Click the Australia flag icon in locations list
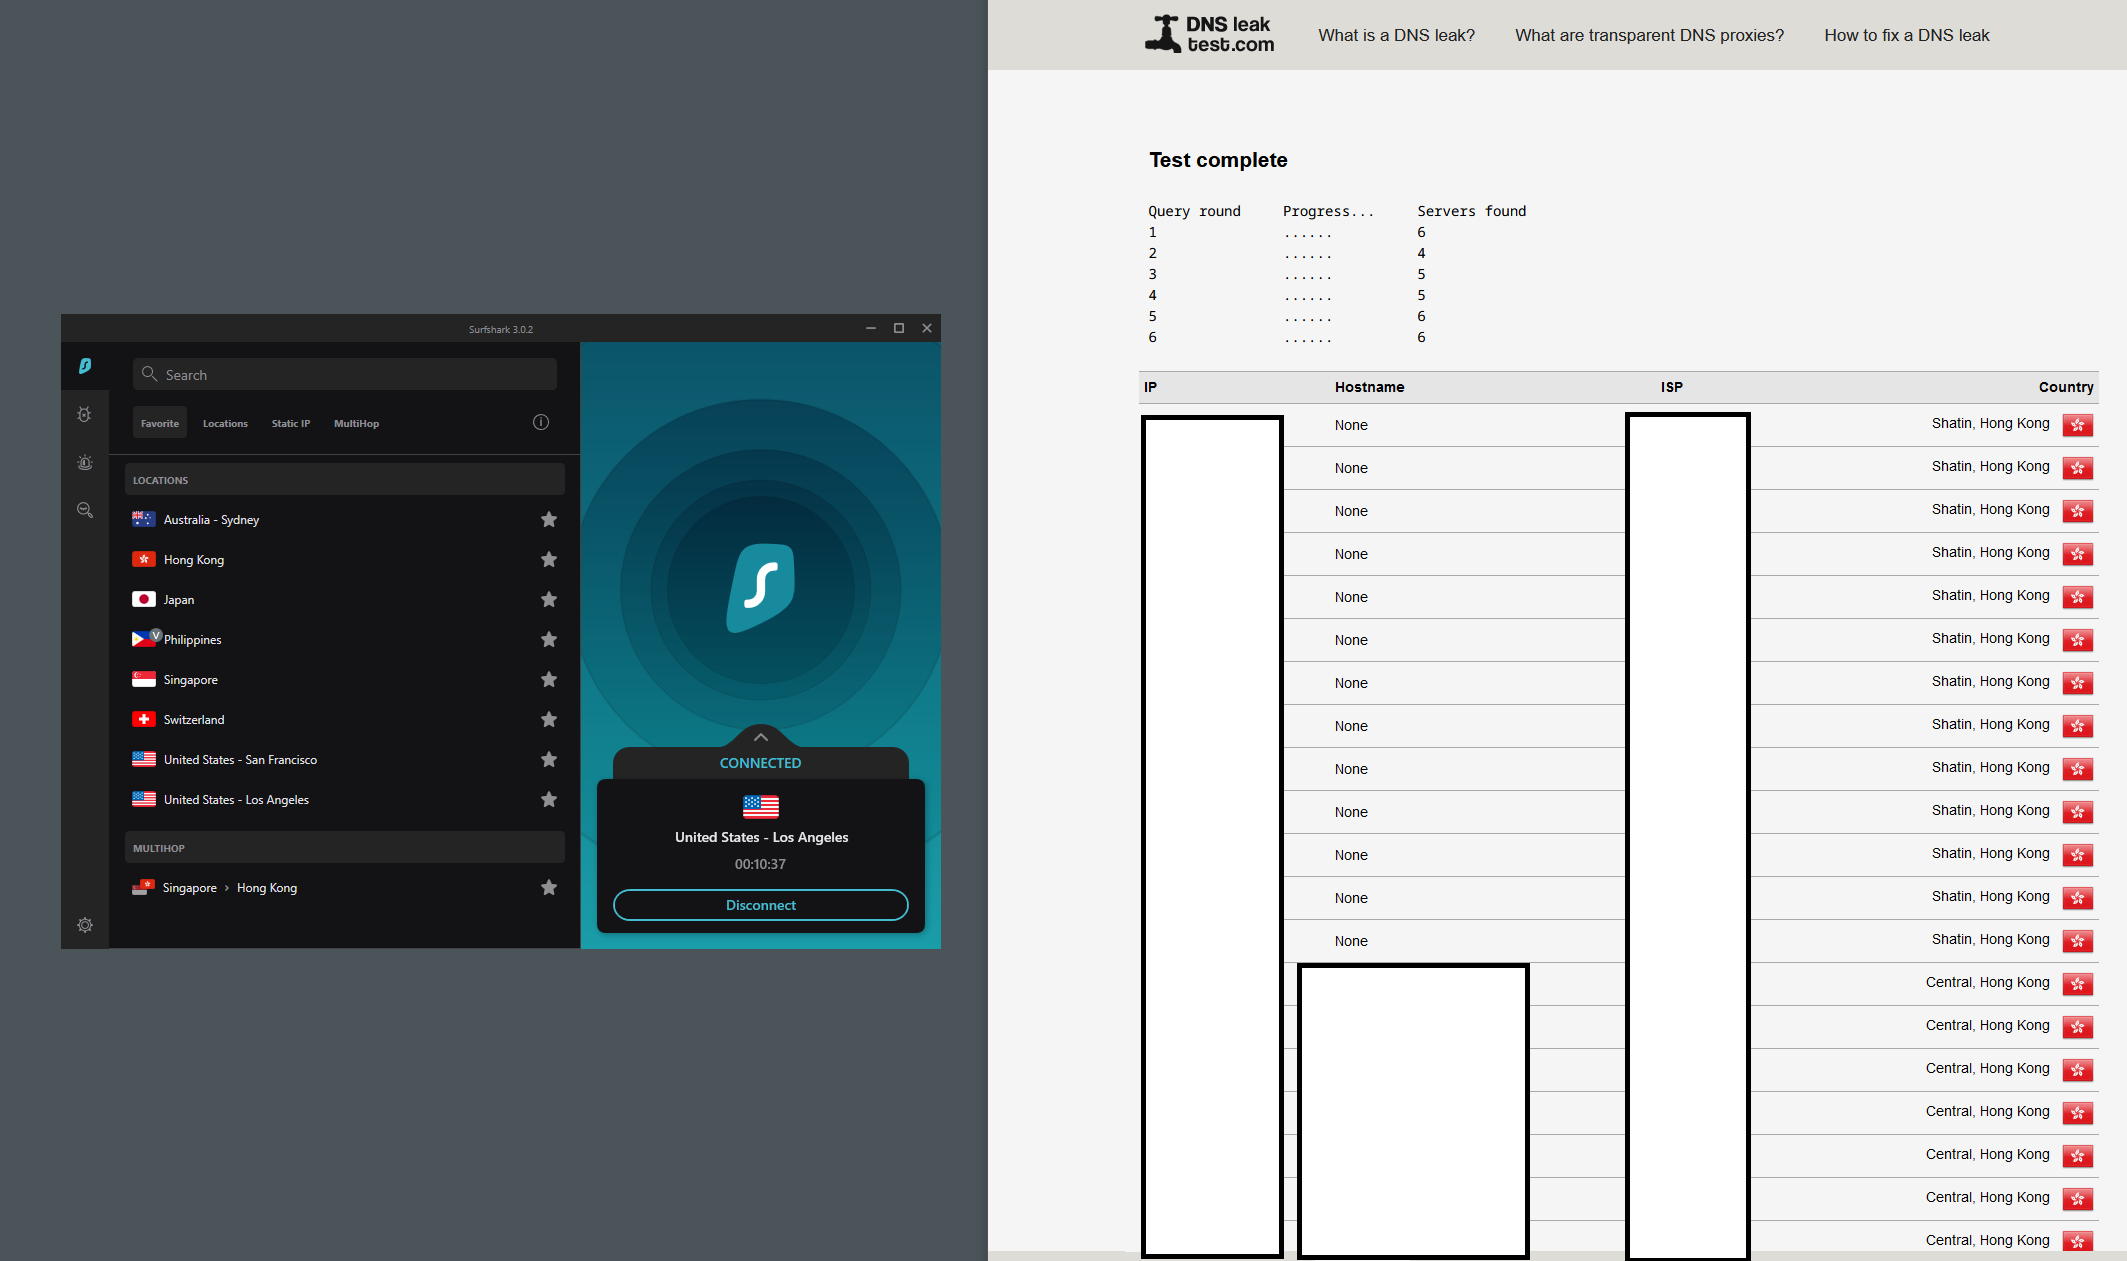This screenshot has height=1261, width=2127. point(144,519)
